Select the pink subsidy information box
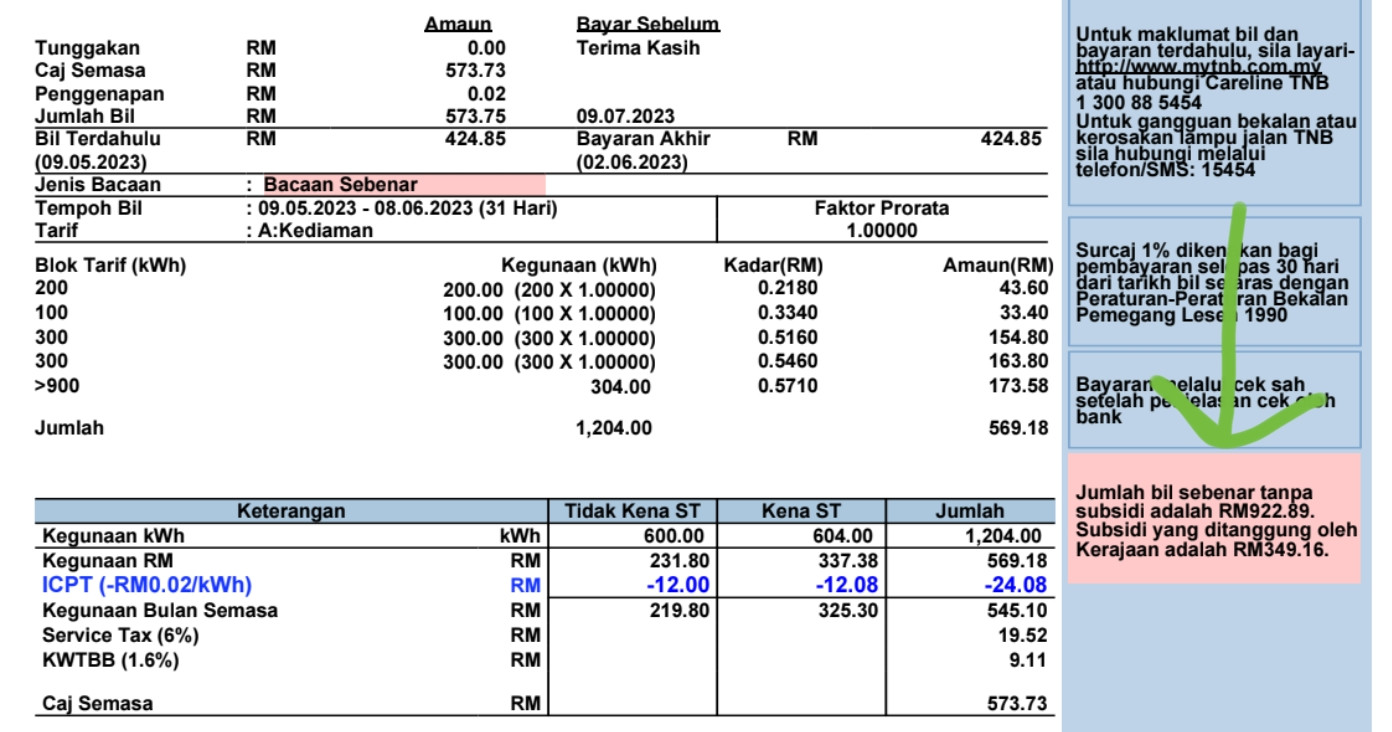The image size is (1392, 732). pyautogui.click(x=1214, y=518)
